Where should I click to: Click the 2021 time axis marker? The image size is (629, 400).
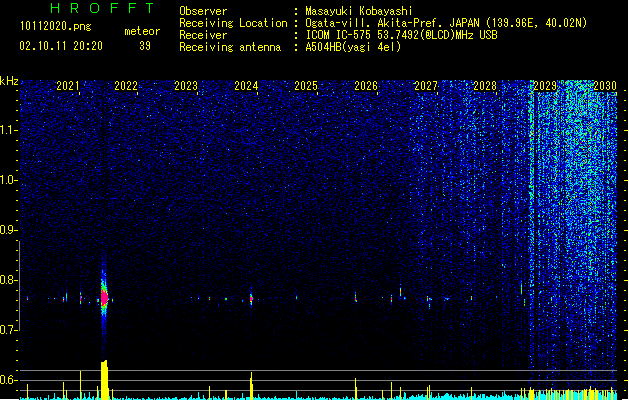tap(68, 86)
